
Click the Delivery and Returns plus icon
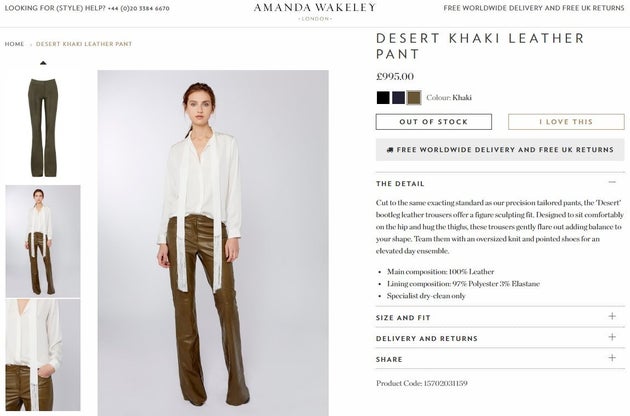point(612,337)
